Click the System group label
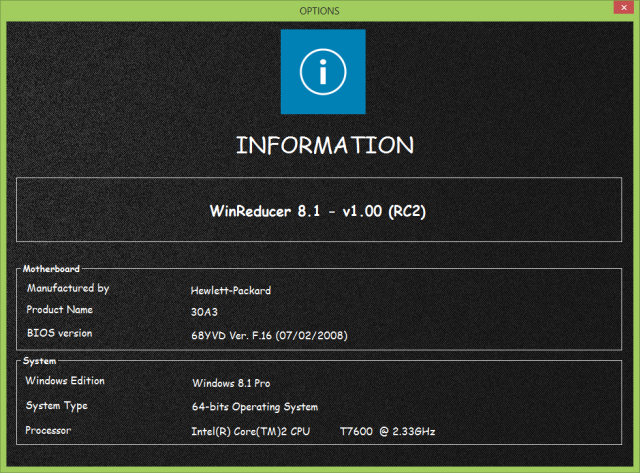The image size is (640, 473). pos(41,360)
